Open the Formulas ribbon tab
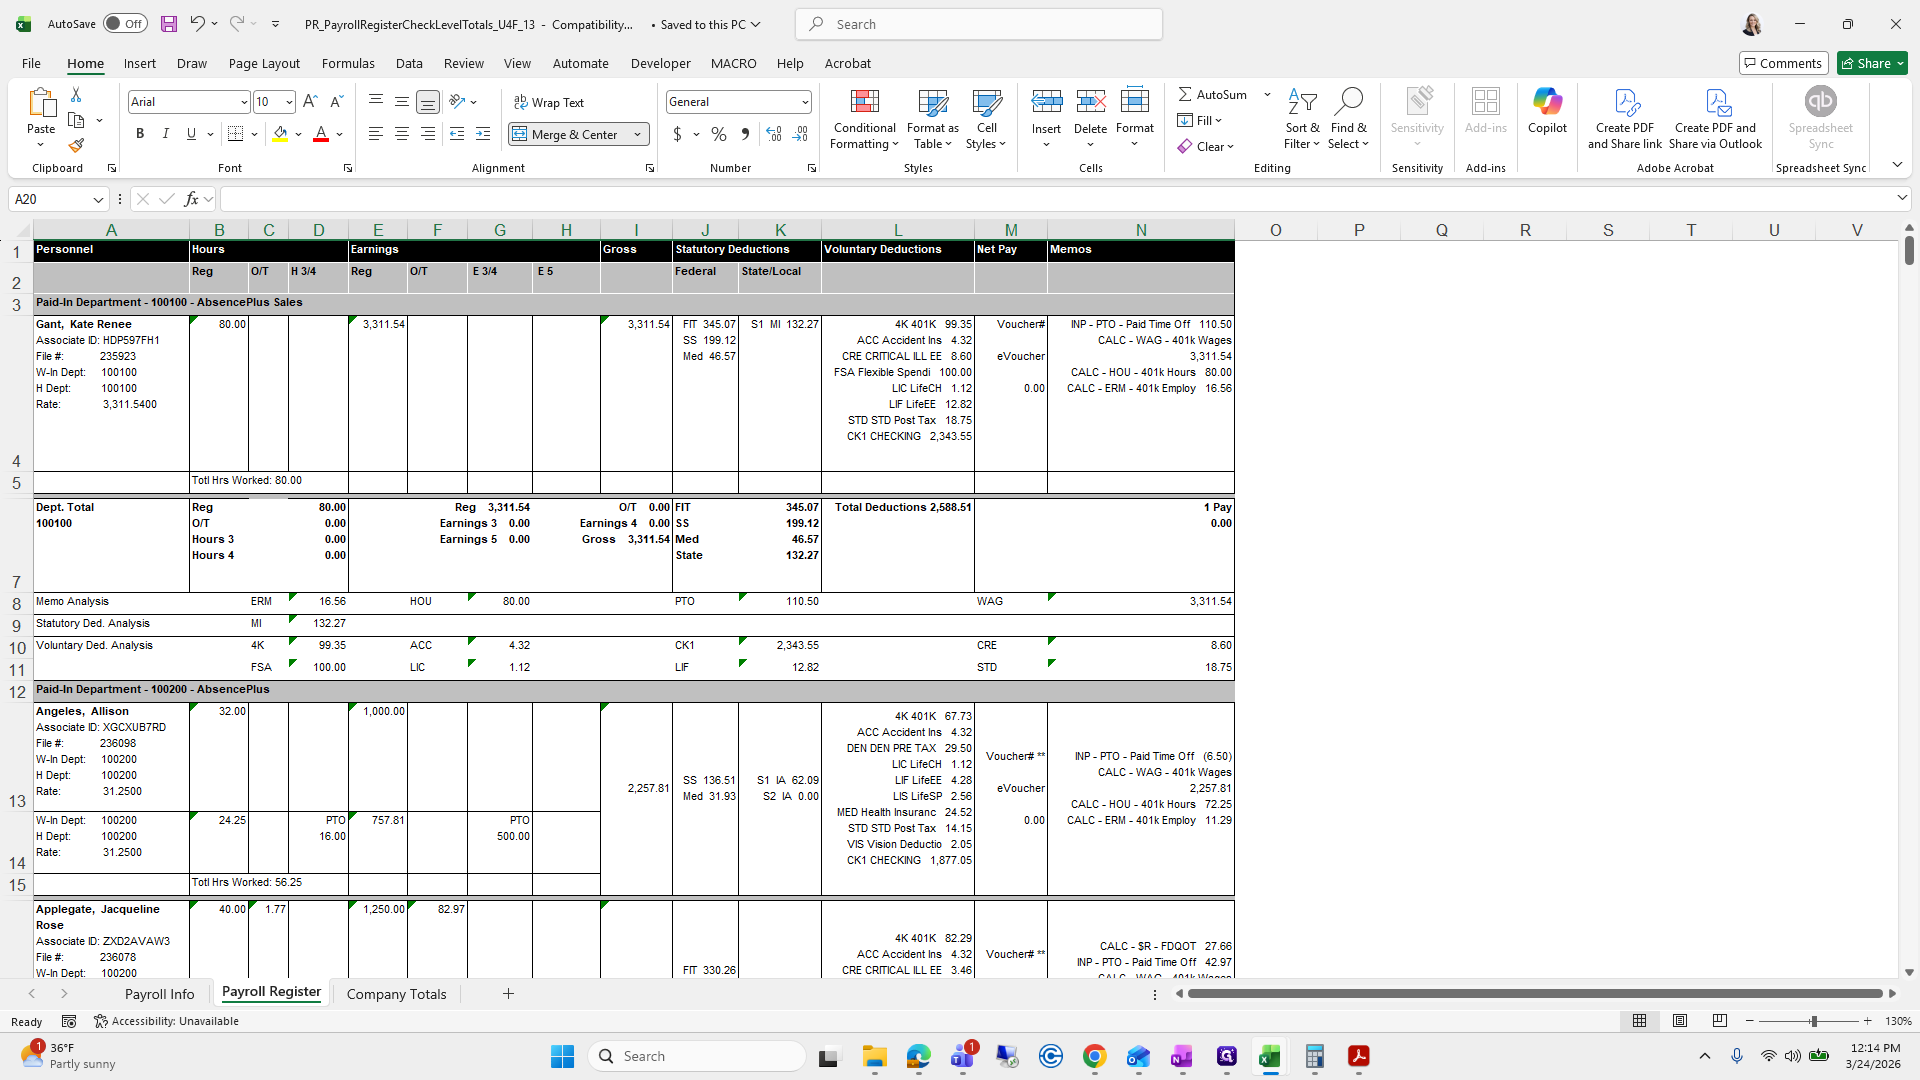The width and height of the screenshot is (1920, 1080). tap(347, 63)
